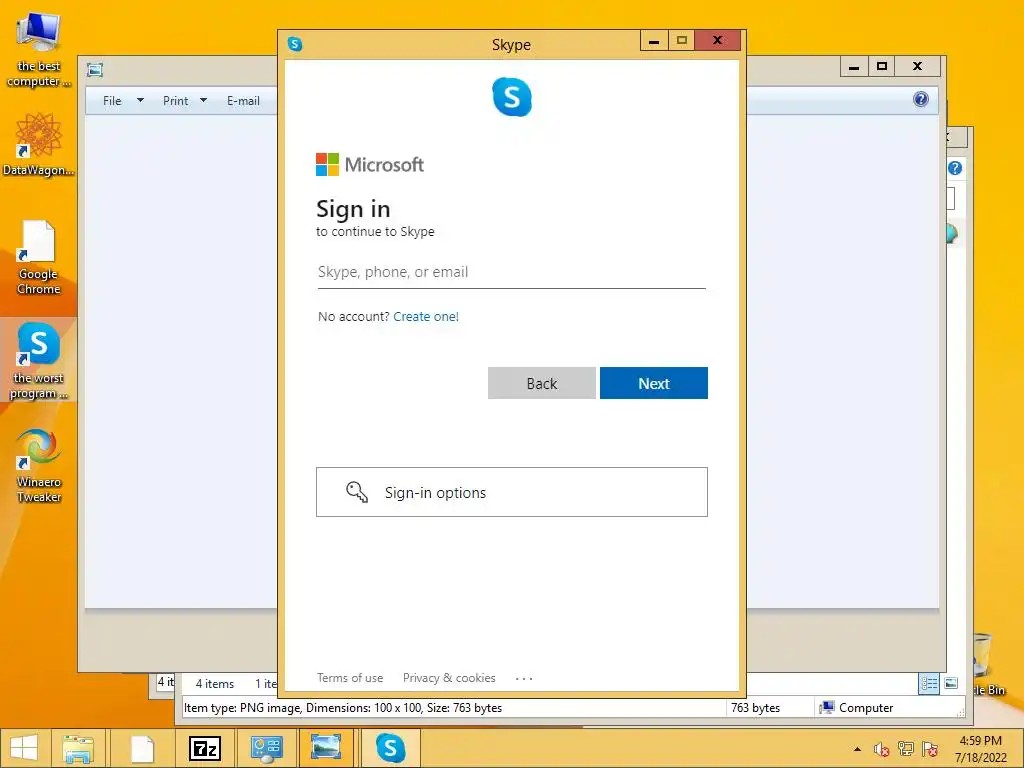Switch Explorer to details view icon
Image resolution: width=1024 pixels, height=768 pixels.
click(929, 684)
